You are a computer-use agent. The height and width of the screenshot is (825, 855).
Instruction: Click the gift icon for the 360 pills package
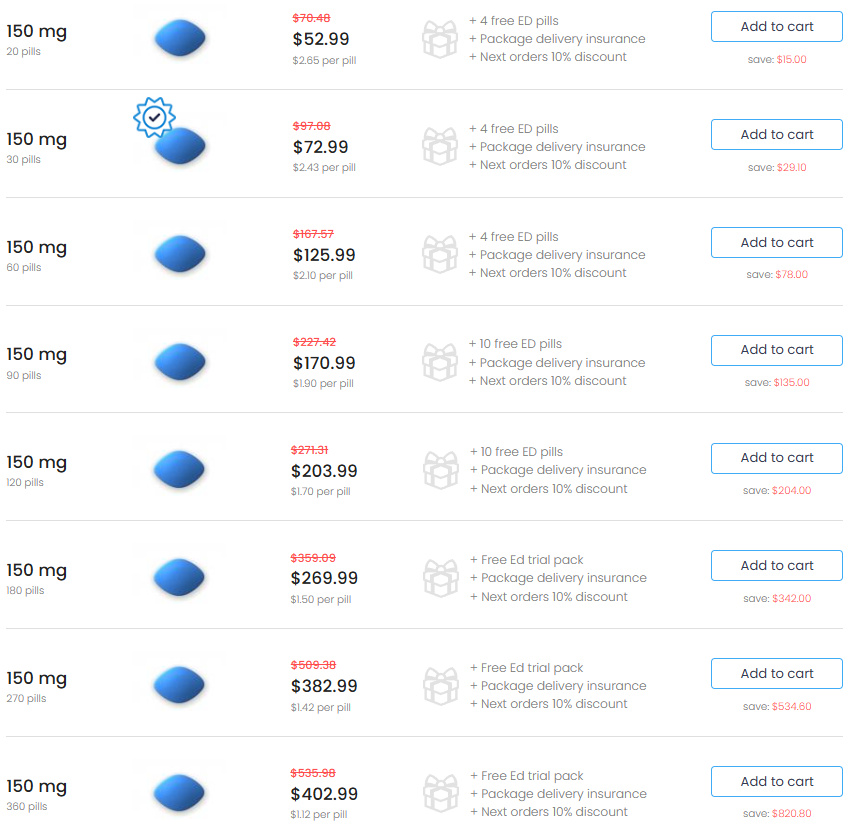440,794
